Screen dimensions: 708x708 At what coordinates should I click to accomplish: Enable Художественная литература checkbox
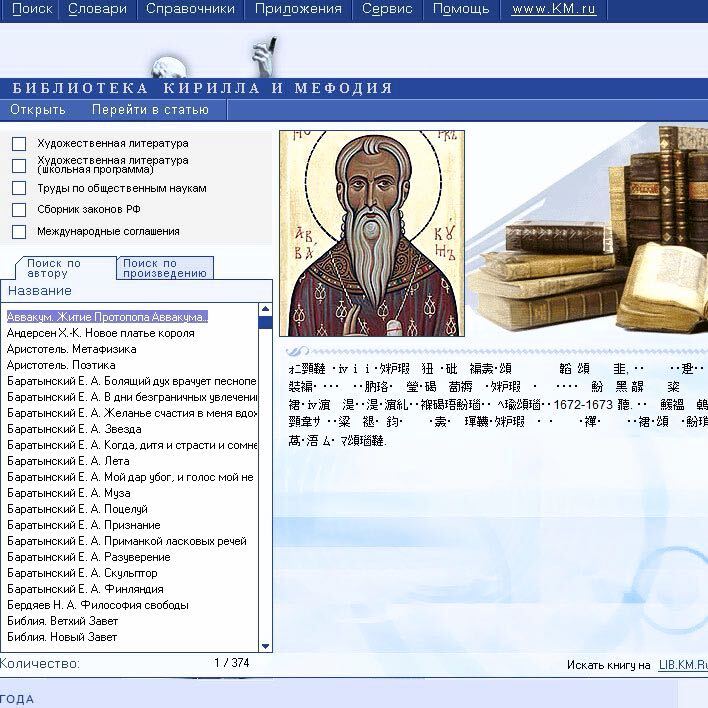(19, 144)
